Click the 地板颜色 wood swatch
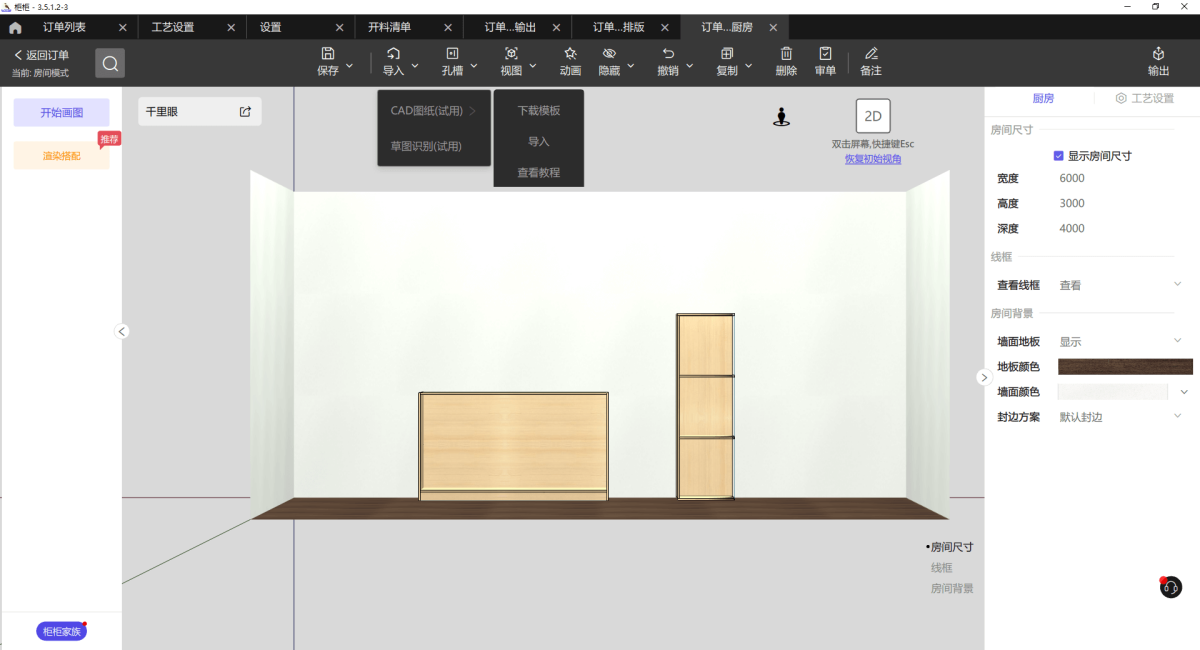 click(x=1125, y=367)
